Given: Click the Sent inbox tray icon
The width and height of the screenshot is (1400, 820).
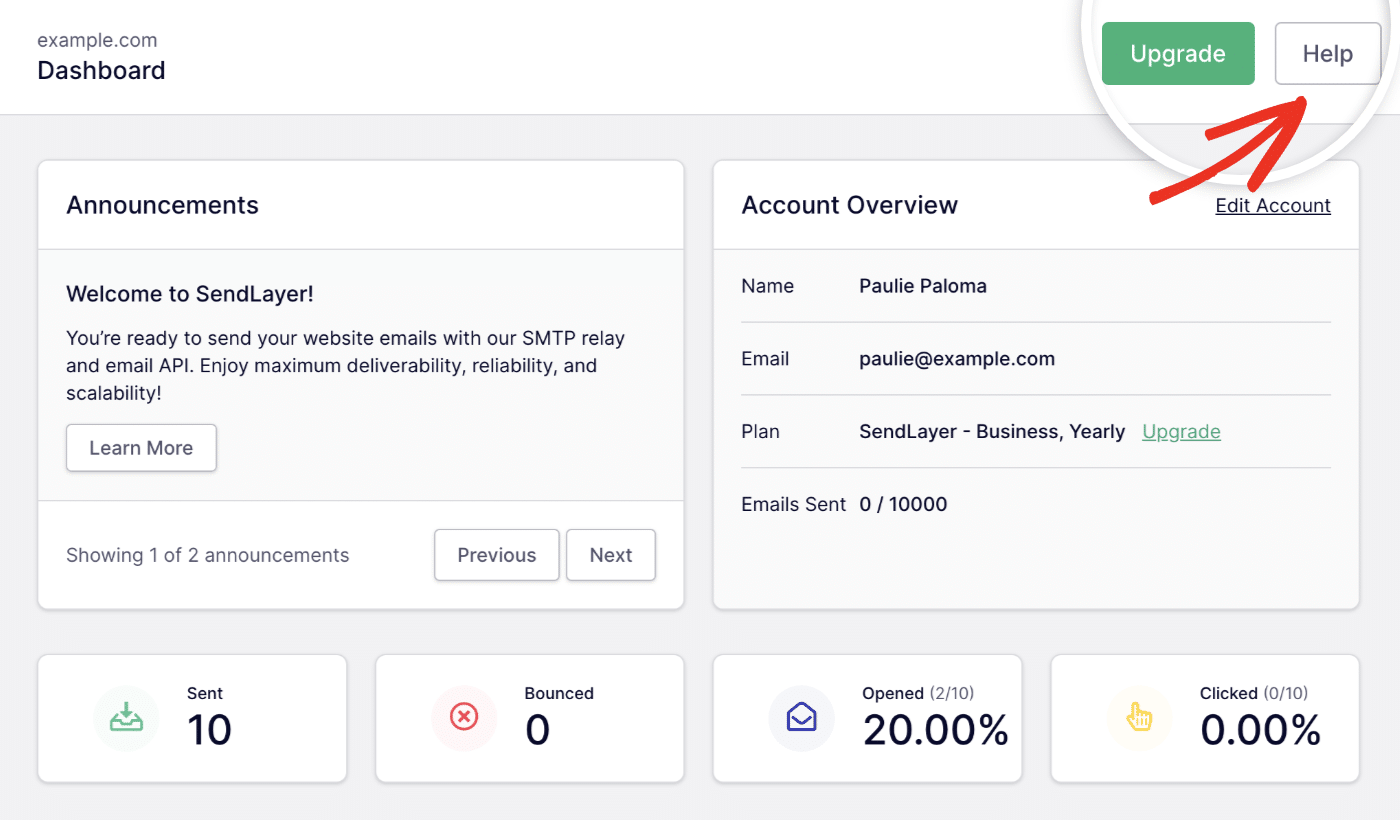Looking at the screenshot, I should (126, 717).
